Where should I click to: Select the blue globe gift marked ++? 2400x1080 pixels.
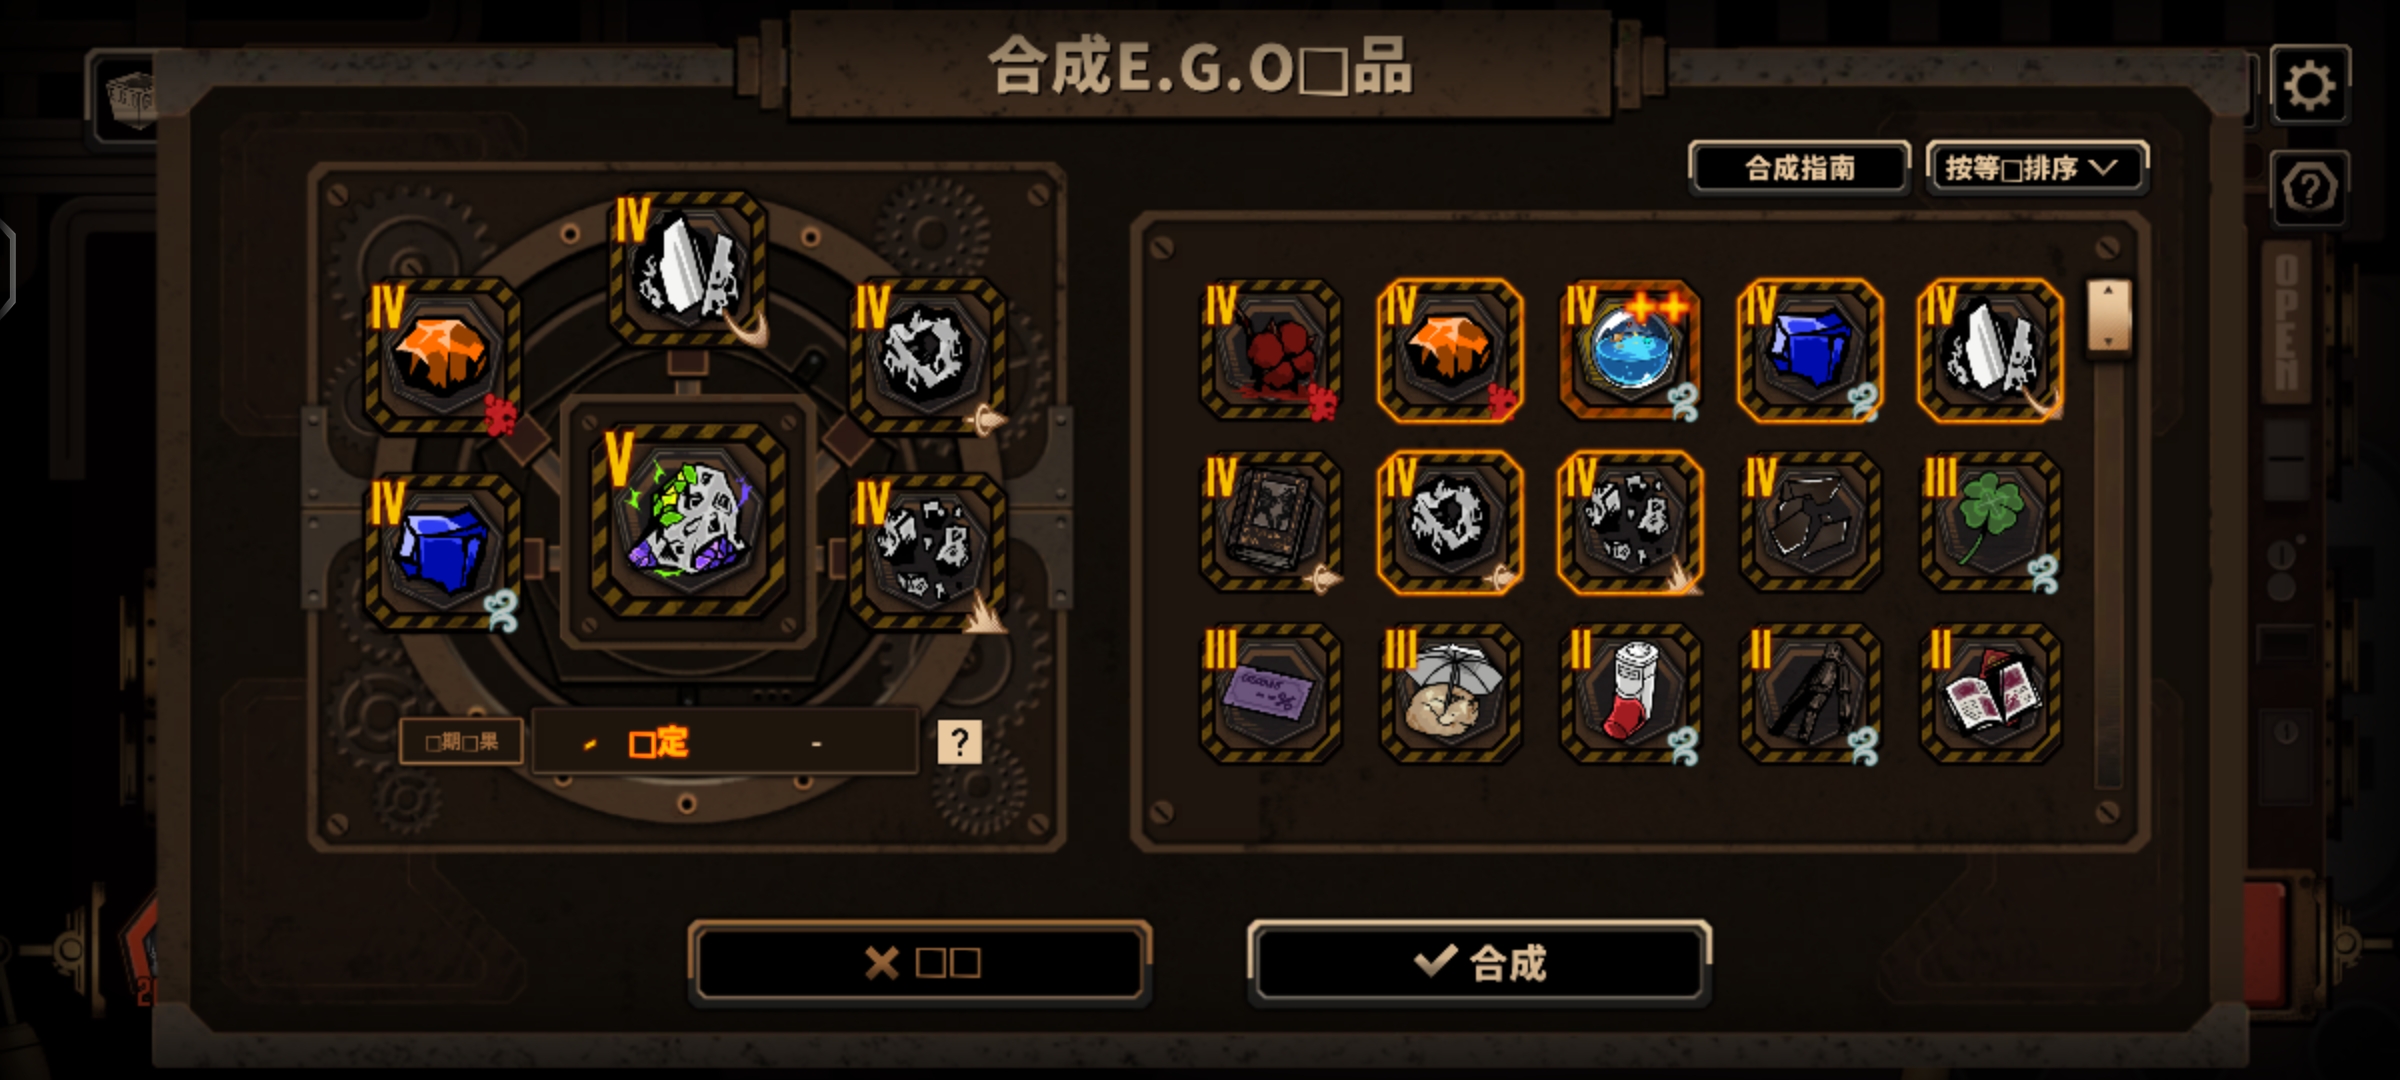tap(1630, 351)
